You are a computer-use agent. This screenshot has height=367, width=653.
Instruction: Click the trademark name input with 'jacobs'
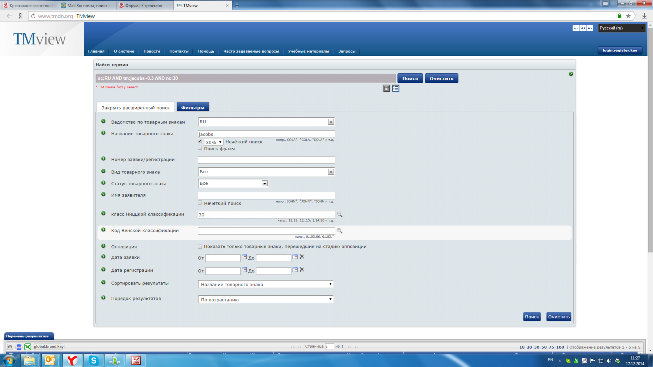[266, 134]
